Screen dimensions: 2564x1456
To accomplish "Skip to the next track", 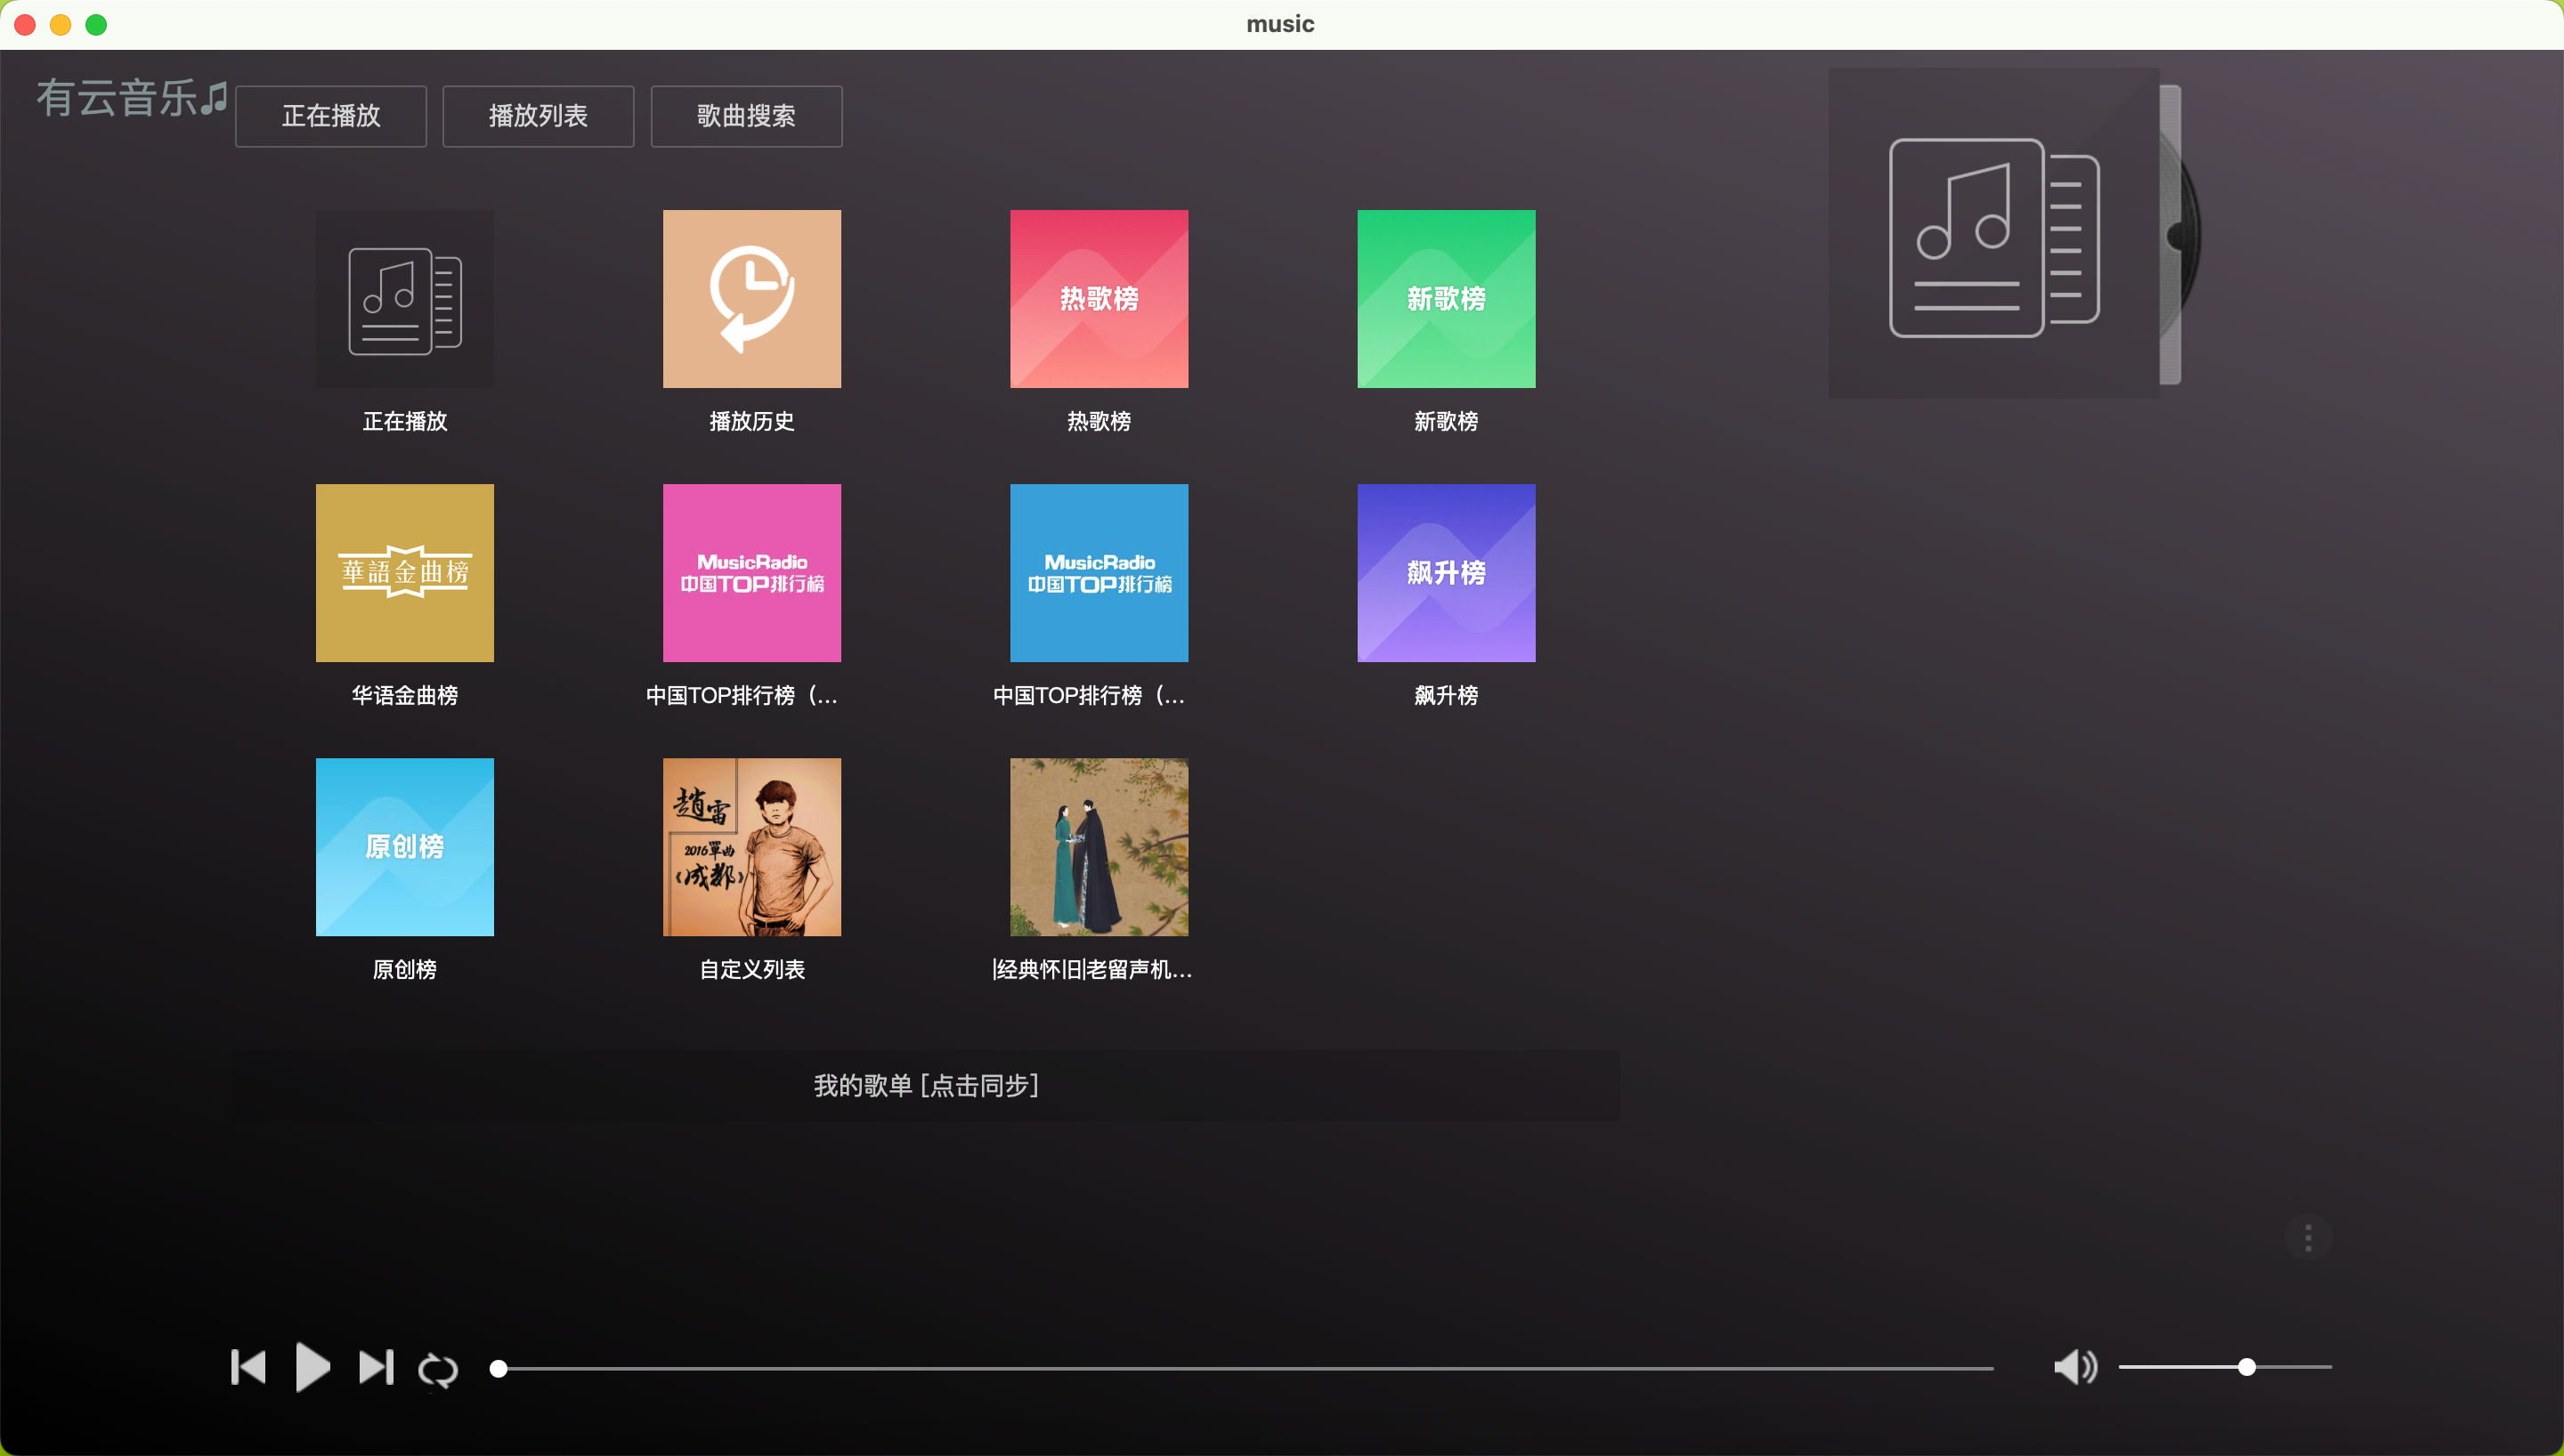I will tap(376, 1367).
